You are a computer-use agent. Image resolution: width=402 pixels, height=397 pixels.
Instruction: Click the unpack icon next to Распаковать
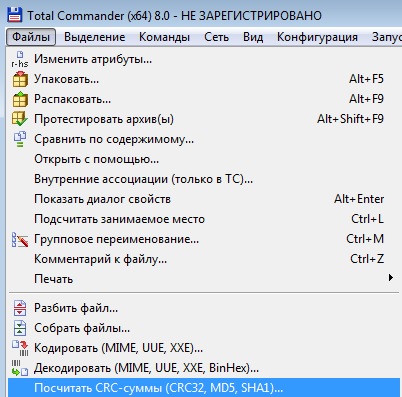pyautogui.click(x=20, y=99)
